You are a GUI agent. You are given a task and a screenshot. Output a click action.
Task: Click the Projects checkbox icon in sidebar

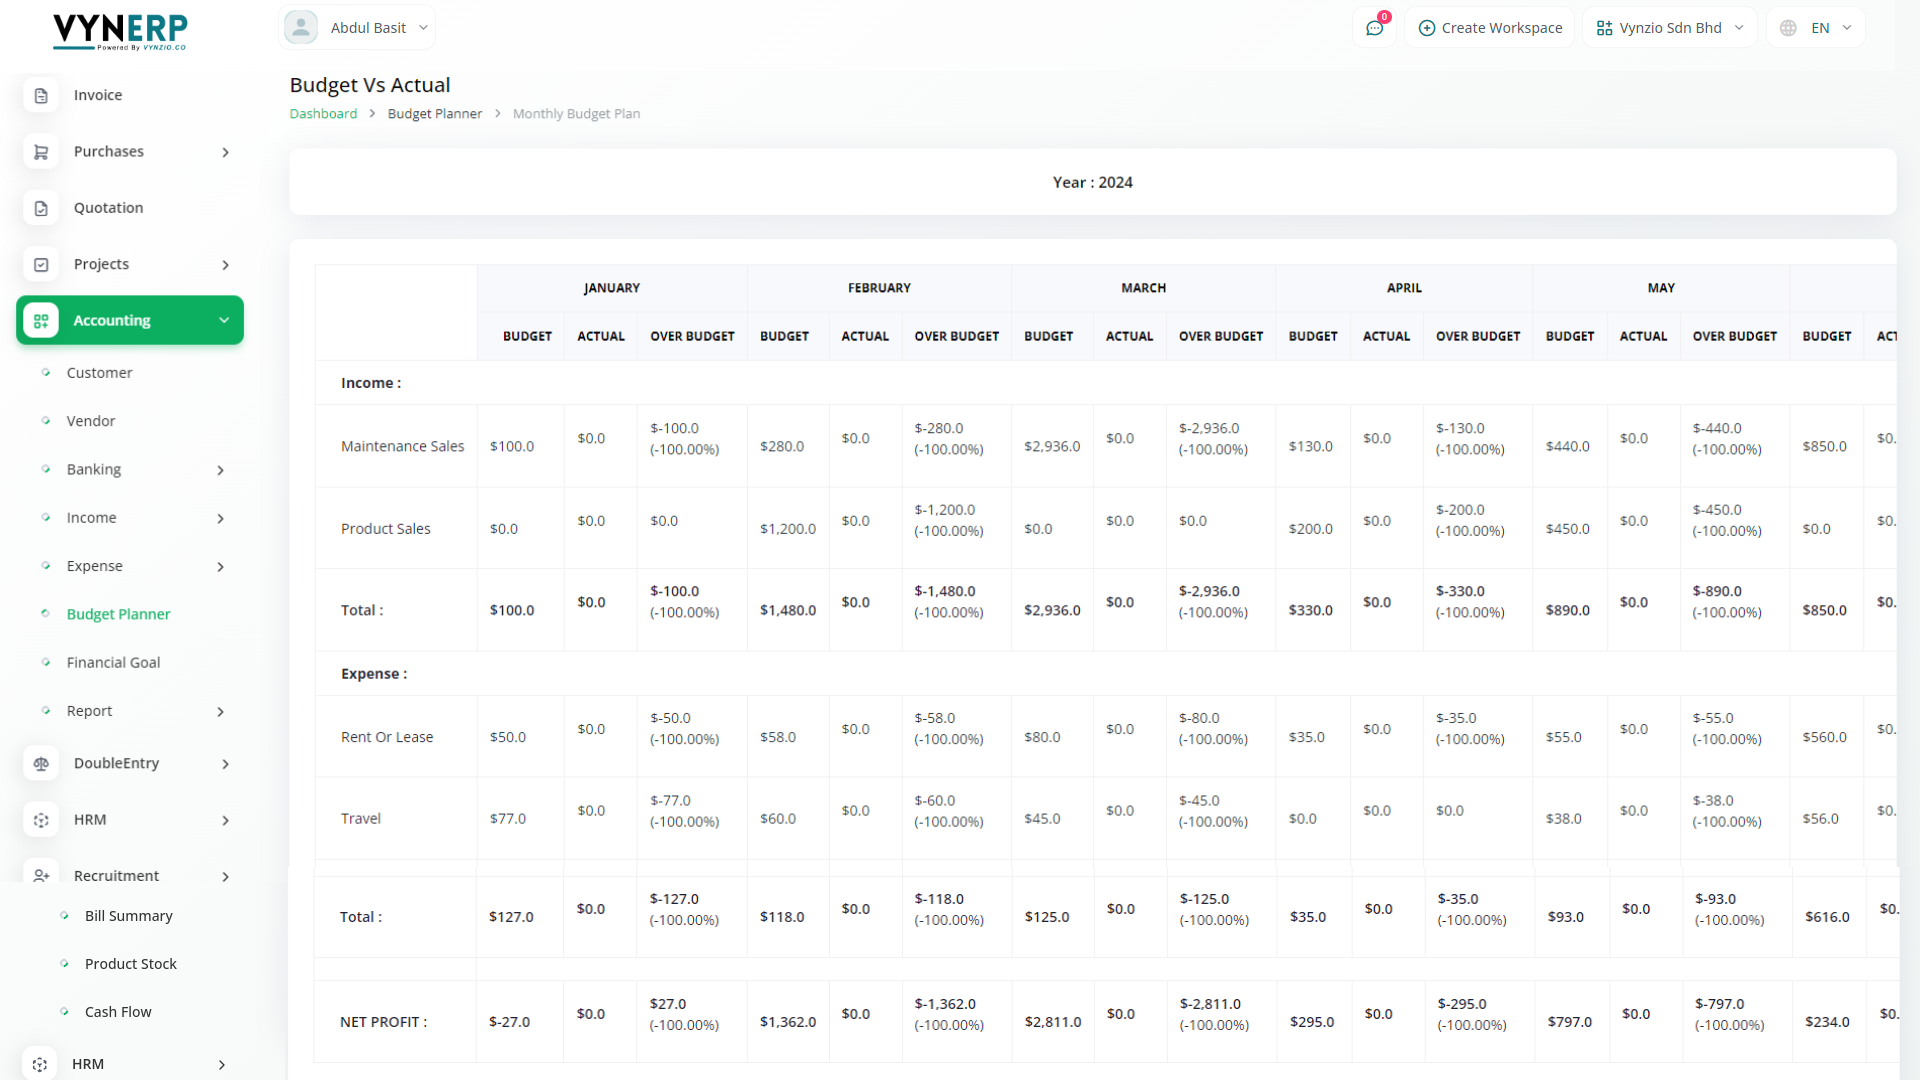(x=41, y=265)
